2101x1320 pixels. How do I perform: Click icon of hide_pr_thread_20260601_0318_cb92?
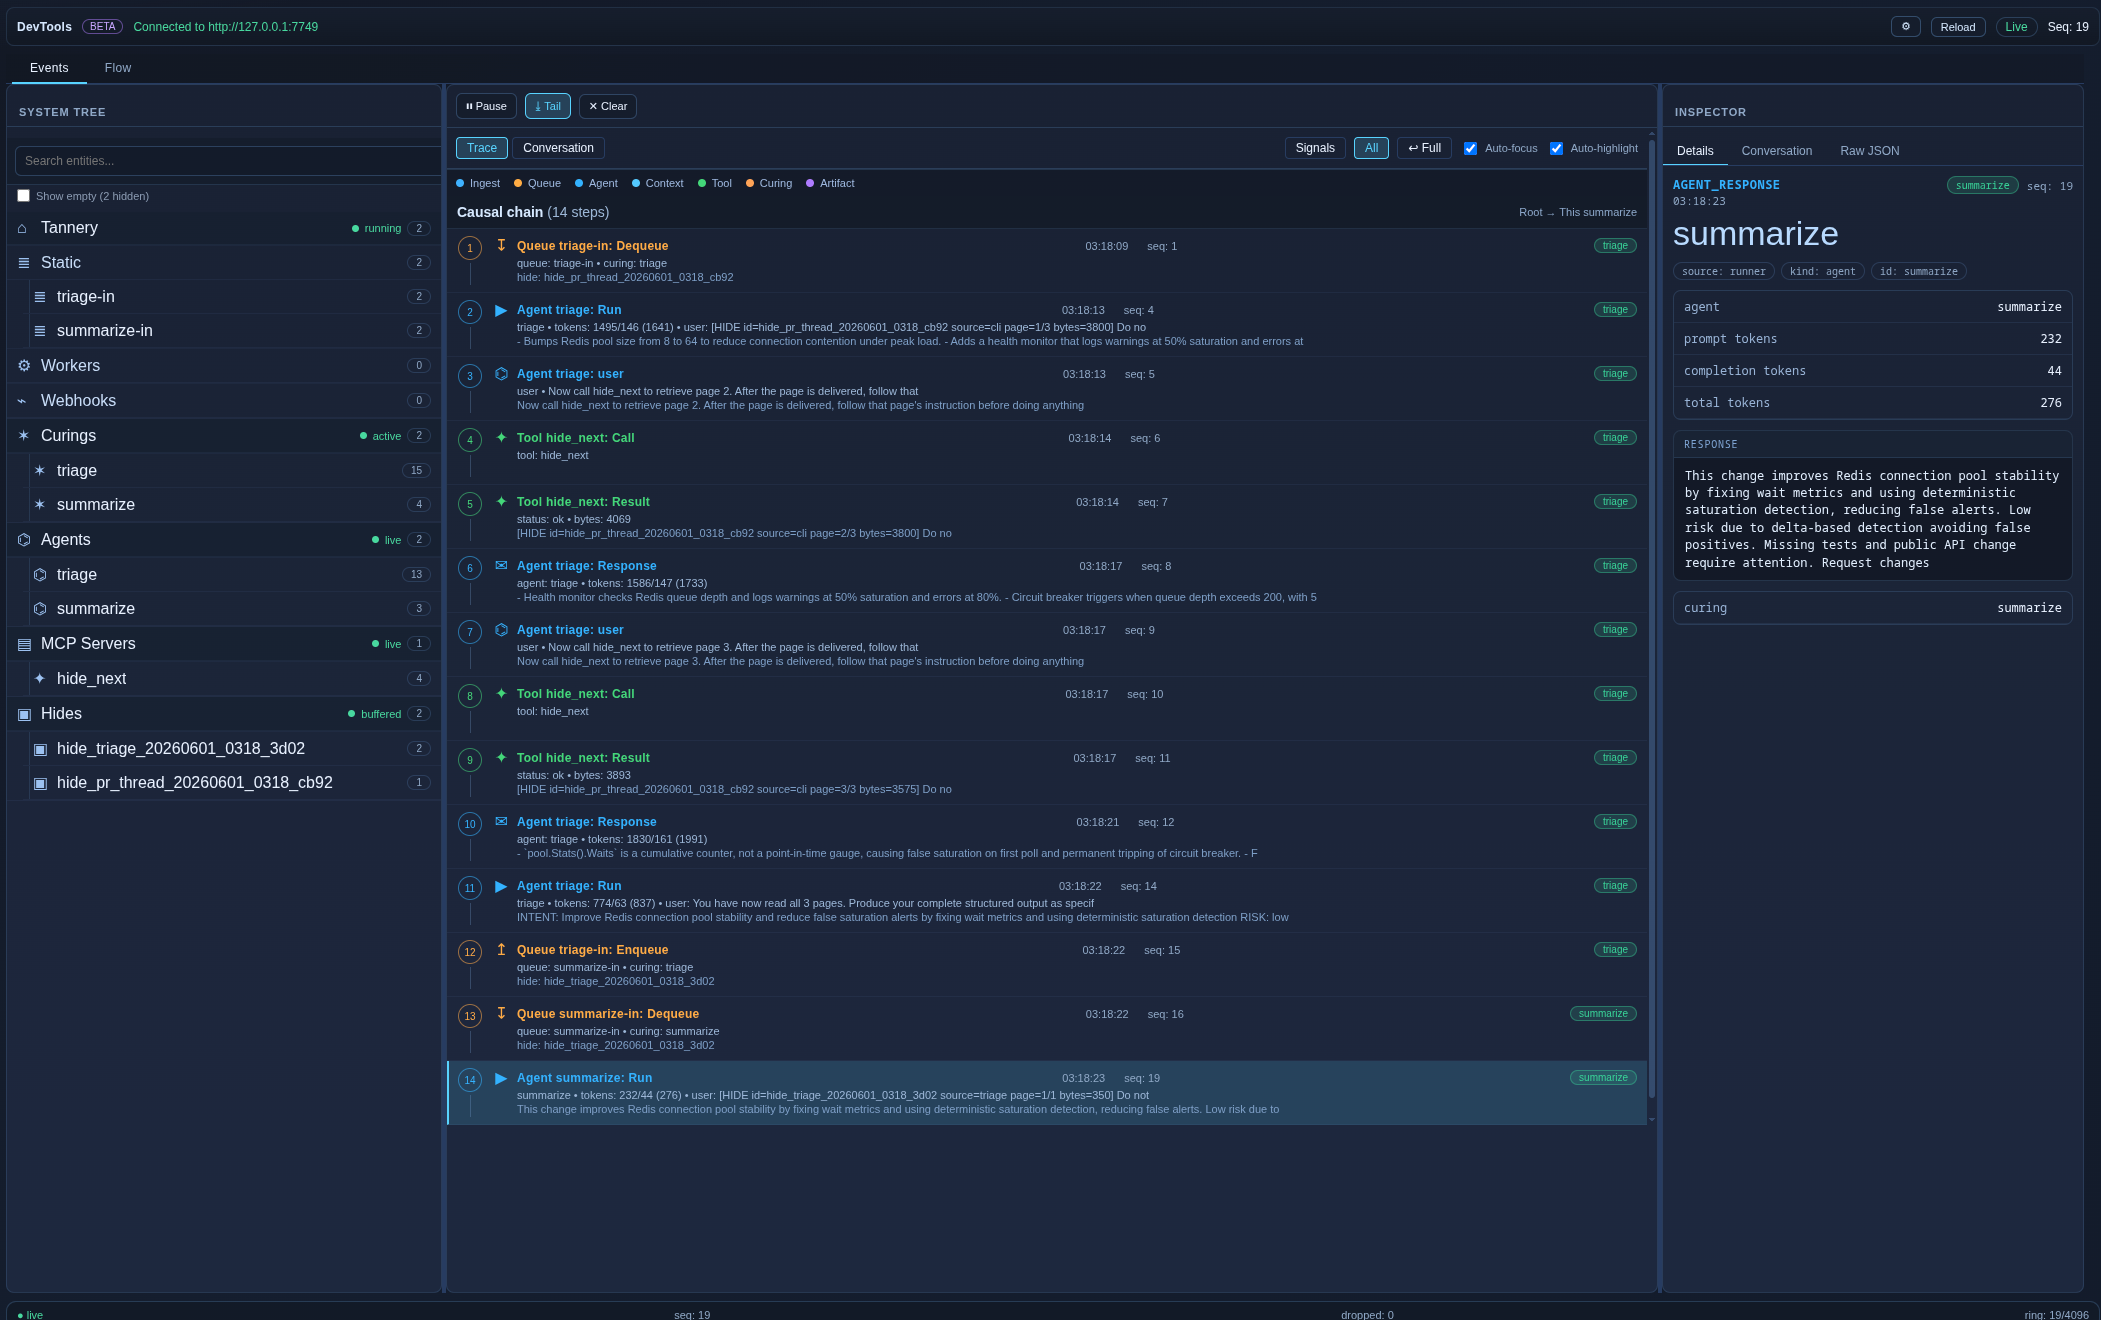click(x=40, y=783)
